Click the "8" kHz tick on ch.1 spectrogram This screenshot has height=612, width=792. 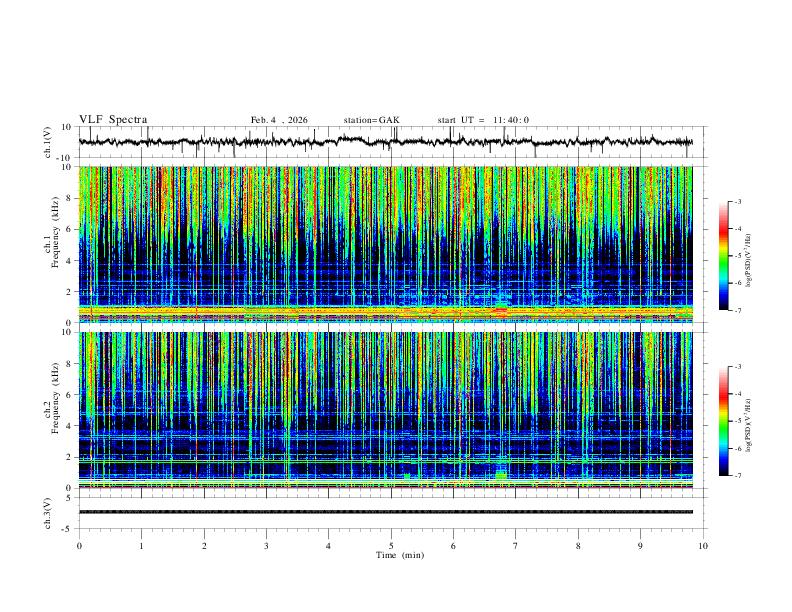coord(69,198)
